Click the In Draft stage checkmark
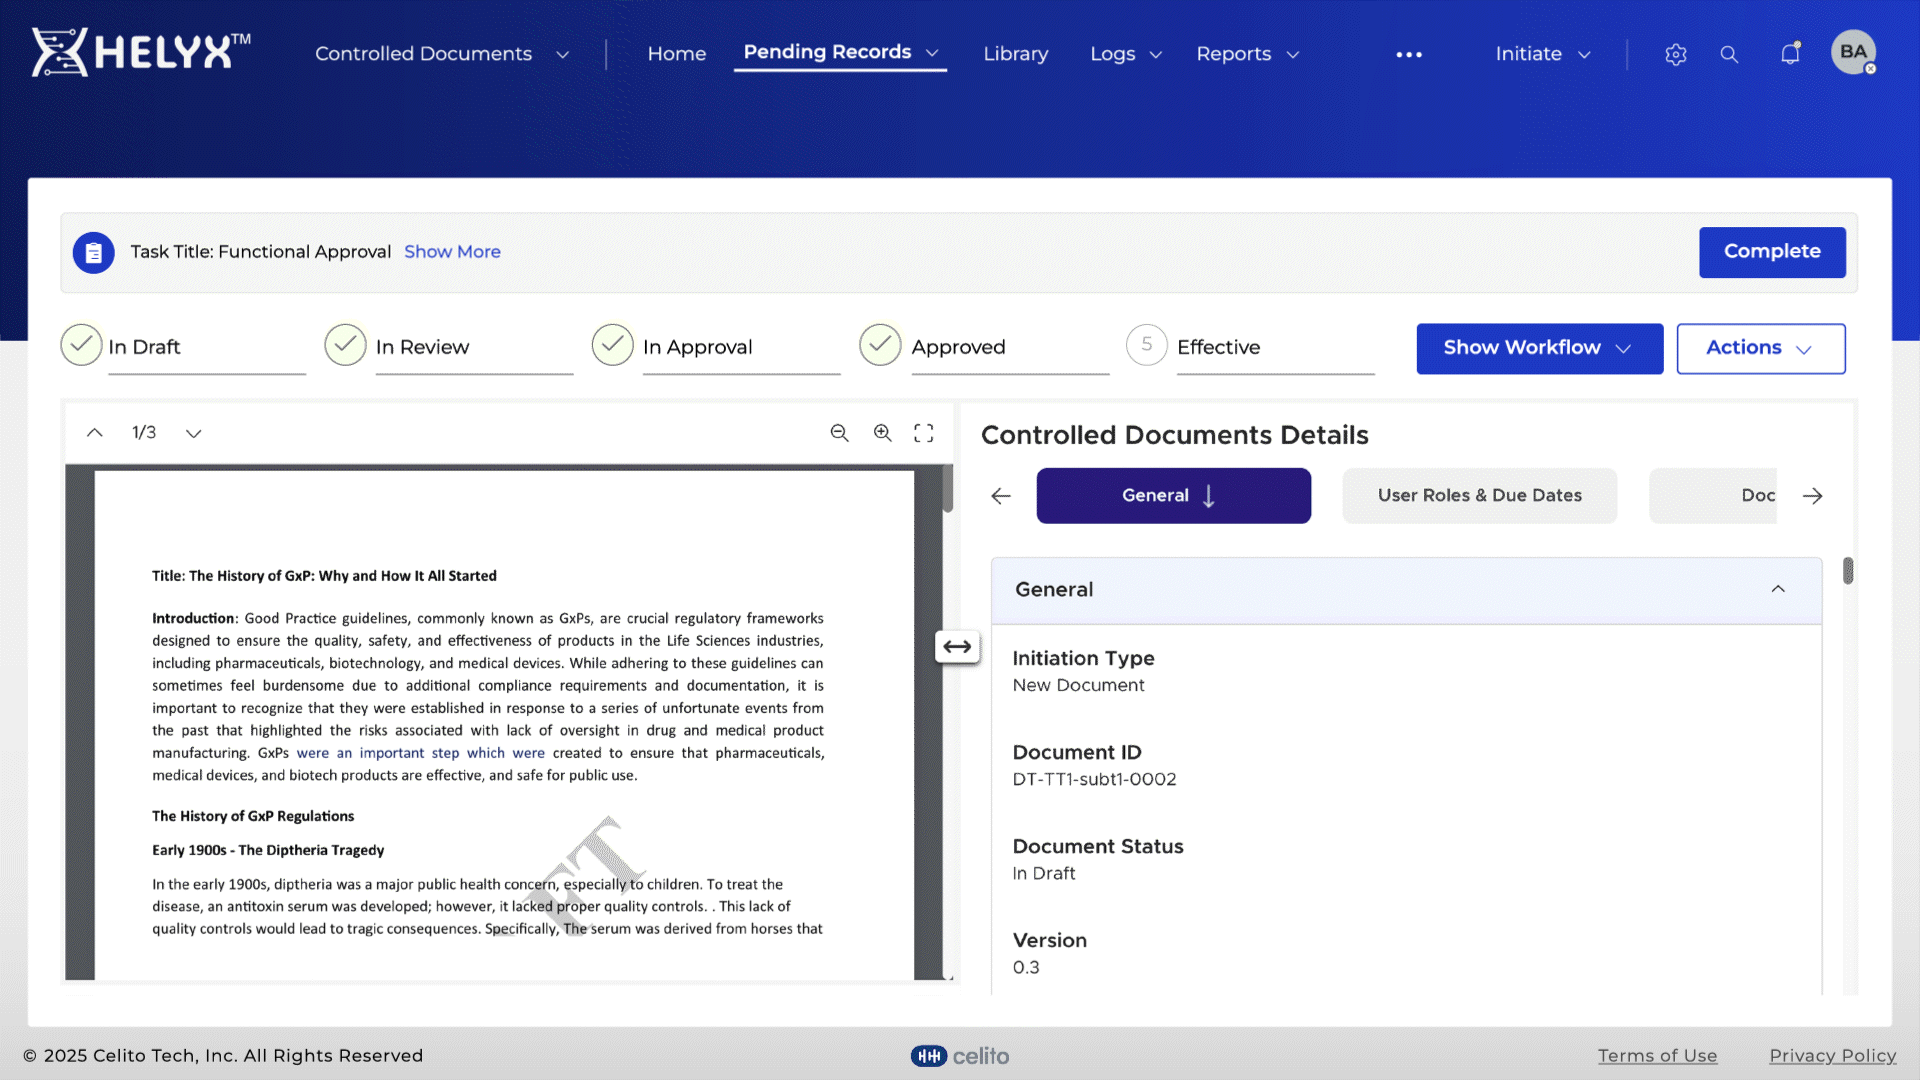Screen dimensions: 1920x1080 point(81,345)
